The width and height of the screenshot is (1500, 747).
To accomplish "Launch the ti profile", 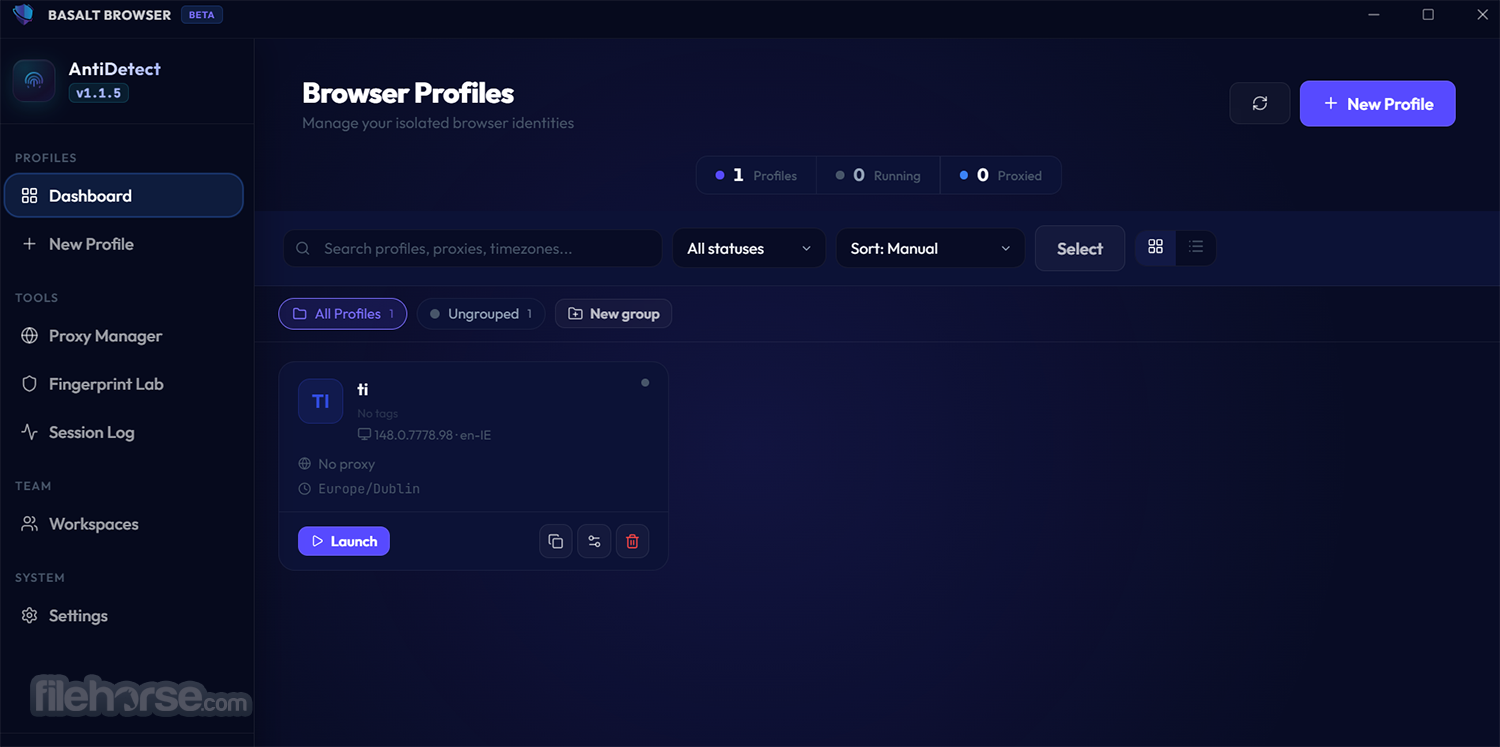I will [x=344, y=541].
